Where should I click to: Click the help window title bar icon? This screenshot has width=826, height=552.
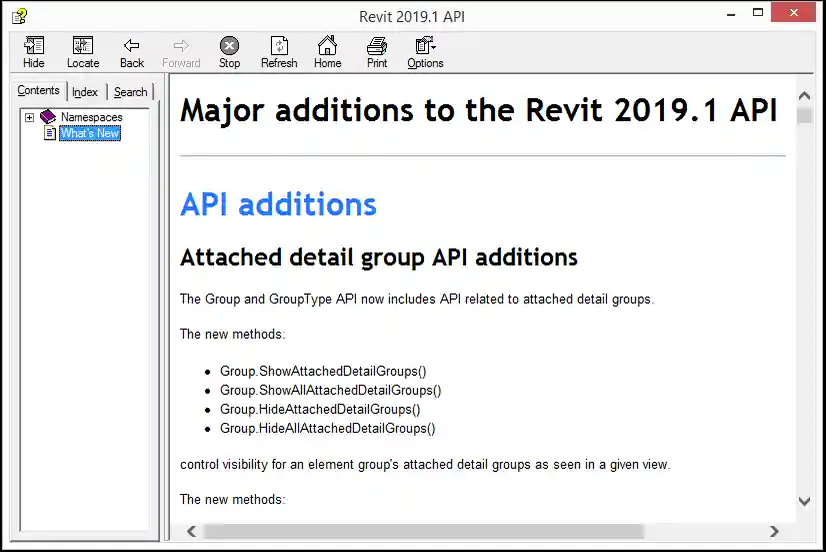point(19,16)
